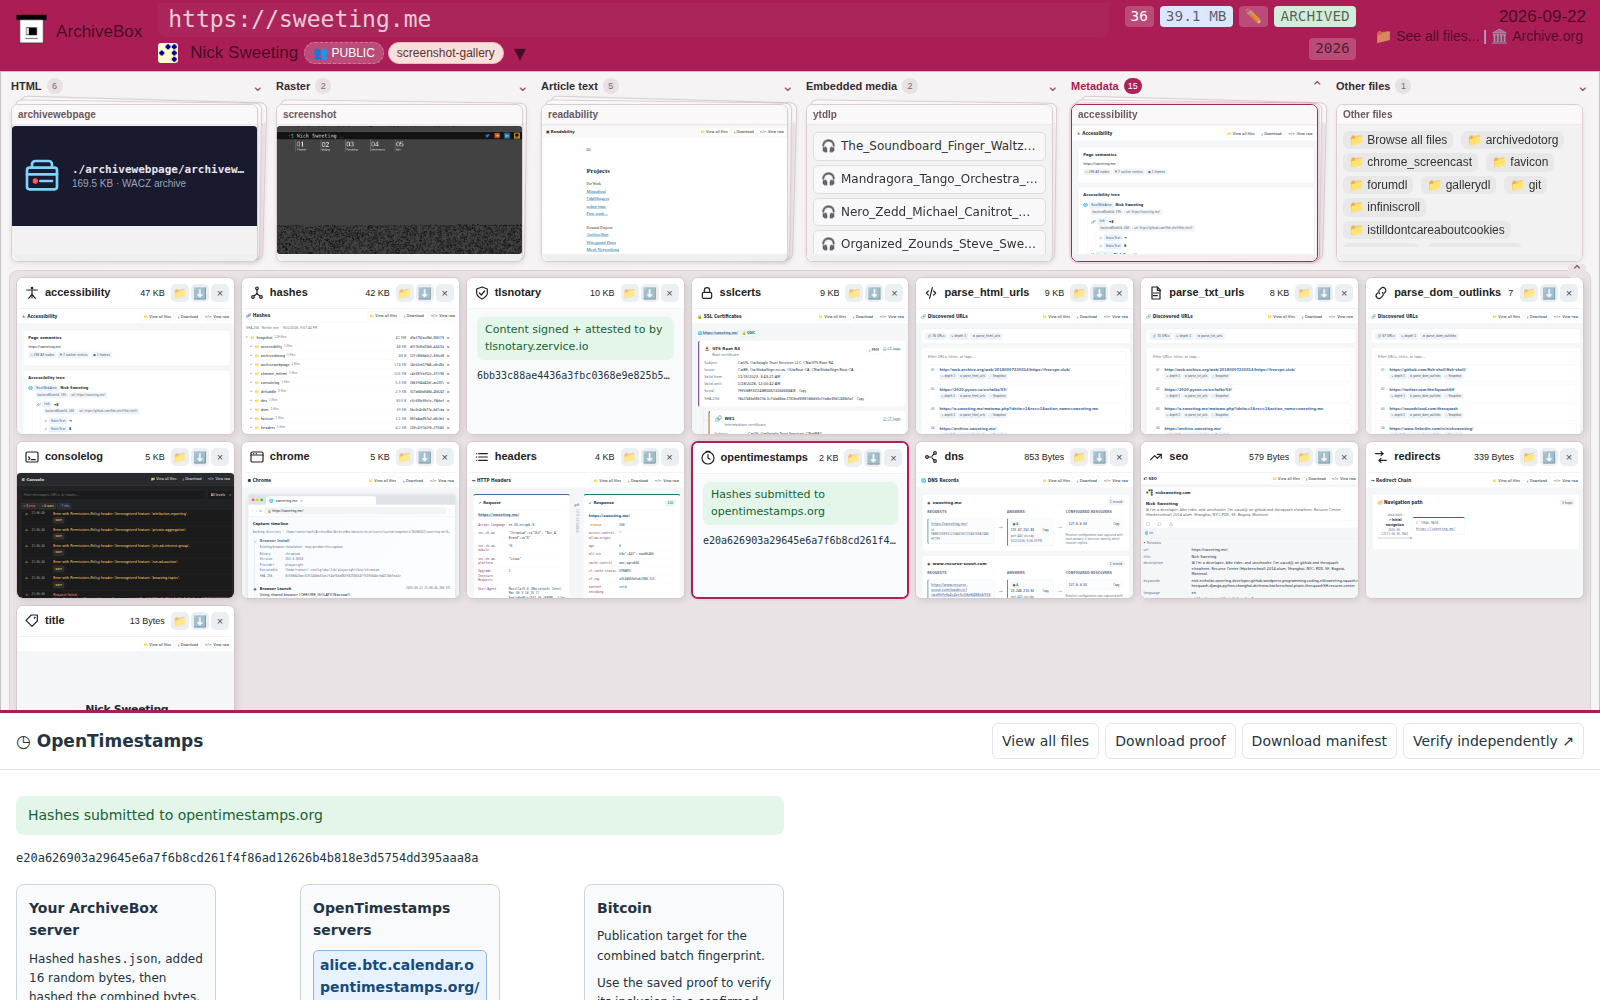The width and height of the screenshot is (1600, 1000).
Task: Expand the Raster section chevron
Action: (x=522, y=88)
